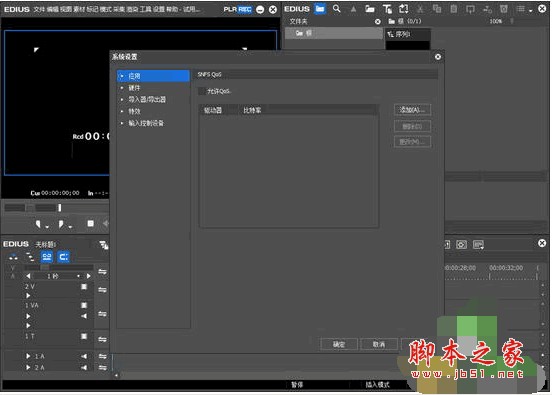Click the paste clipboard icon in bin toolbar

click(x=454, y=9)
